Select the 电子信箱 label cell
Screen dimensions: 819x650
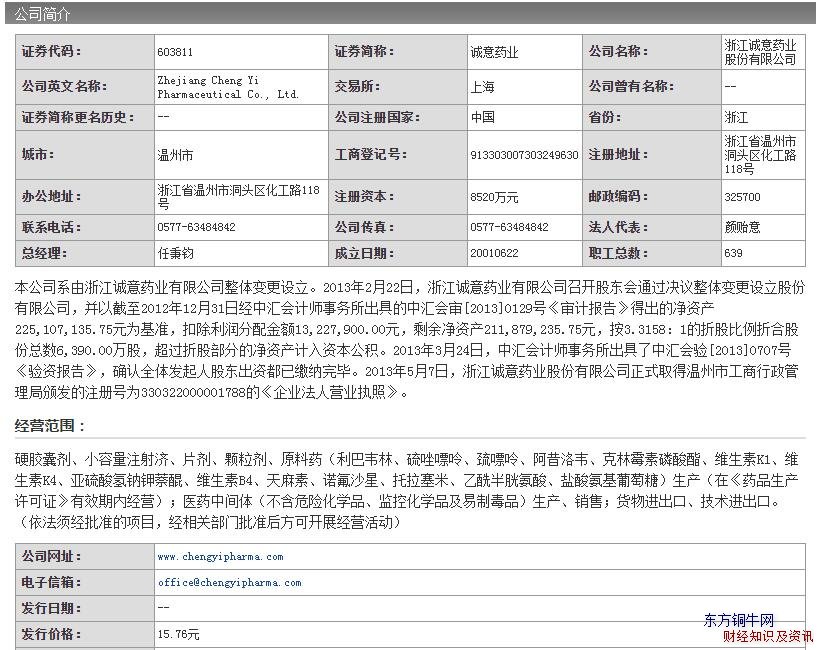point(85,583)
